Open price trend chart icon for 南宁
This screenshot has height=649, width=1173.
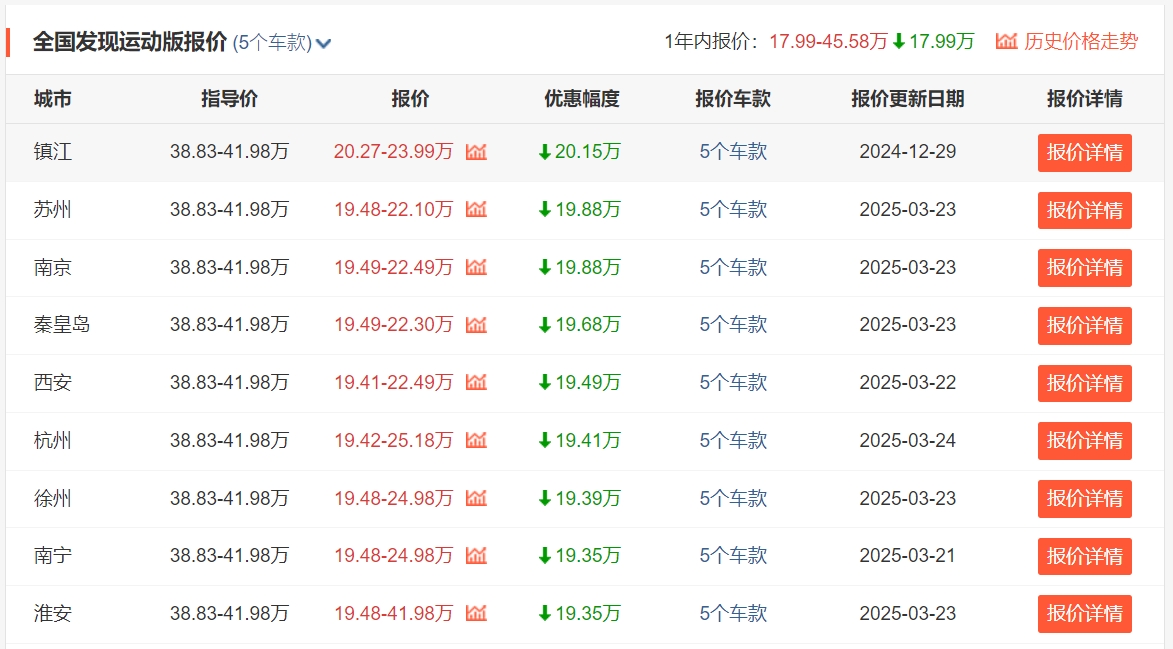point(476,556)
